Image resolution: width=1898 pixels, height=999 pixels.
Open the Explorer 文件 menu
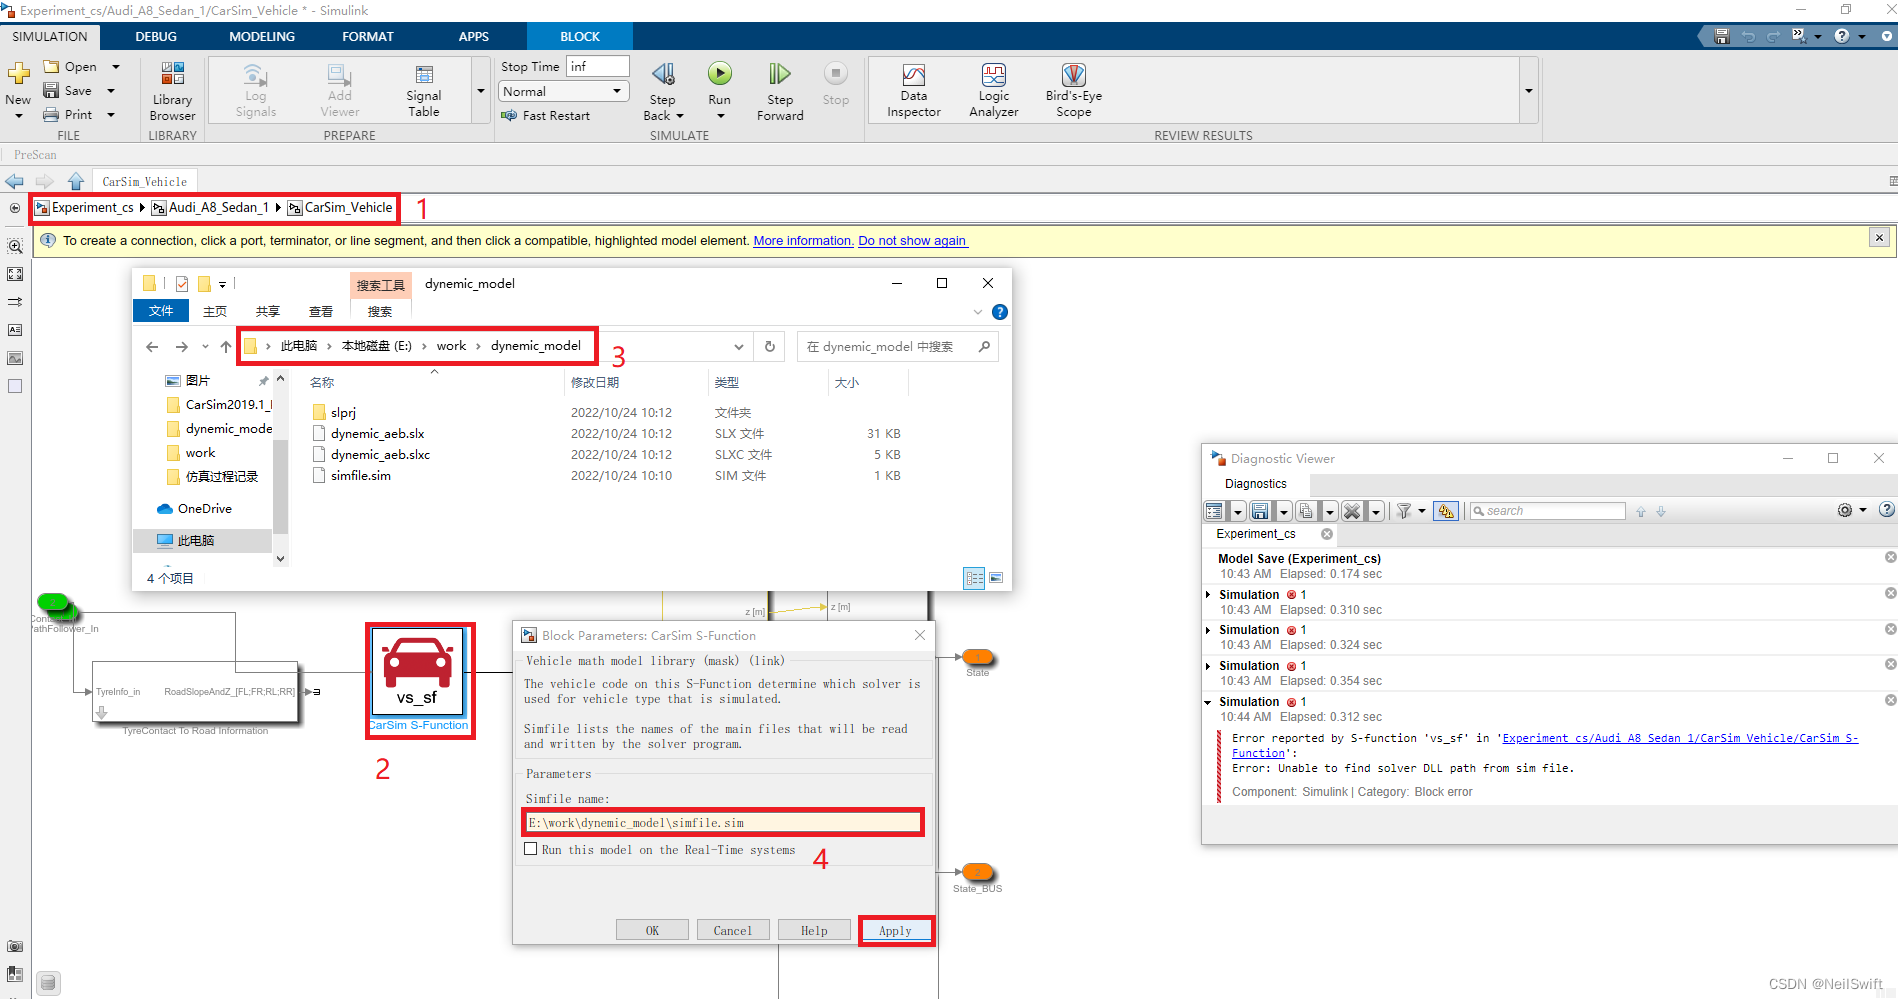click(161, 311)
